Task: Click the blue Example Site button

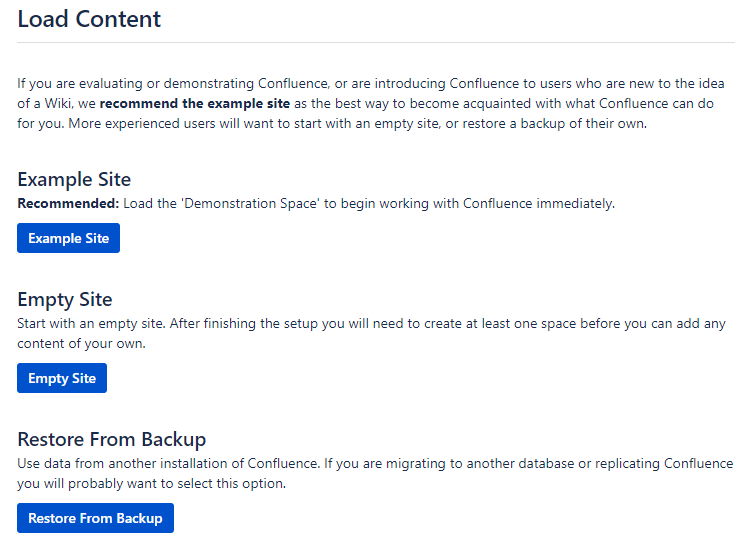Action: (x=68, y=238)
